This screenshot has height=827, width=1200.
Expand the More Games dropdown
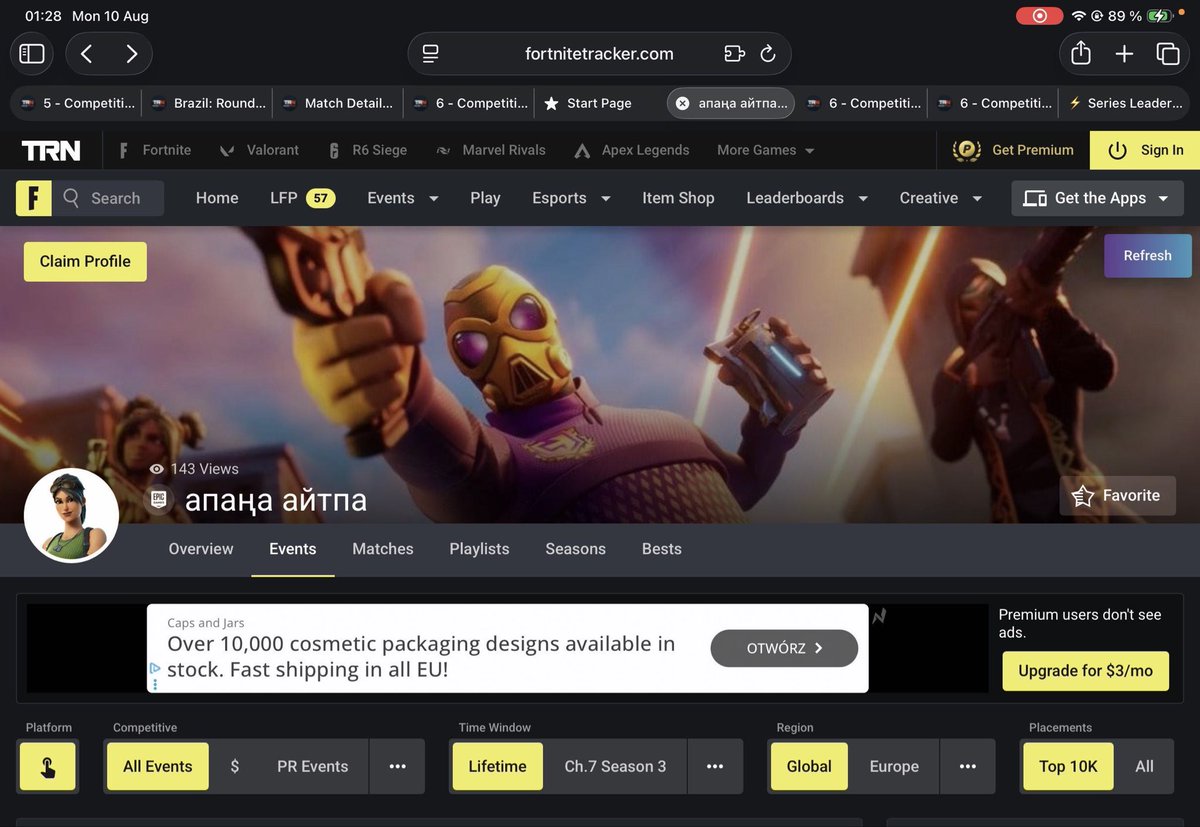point(766,150)
